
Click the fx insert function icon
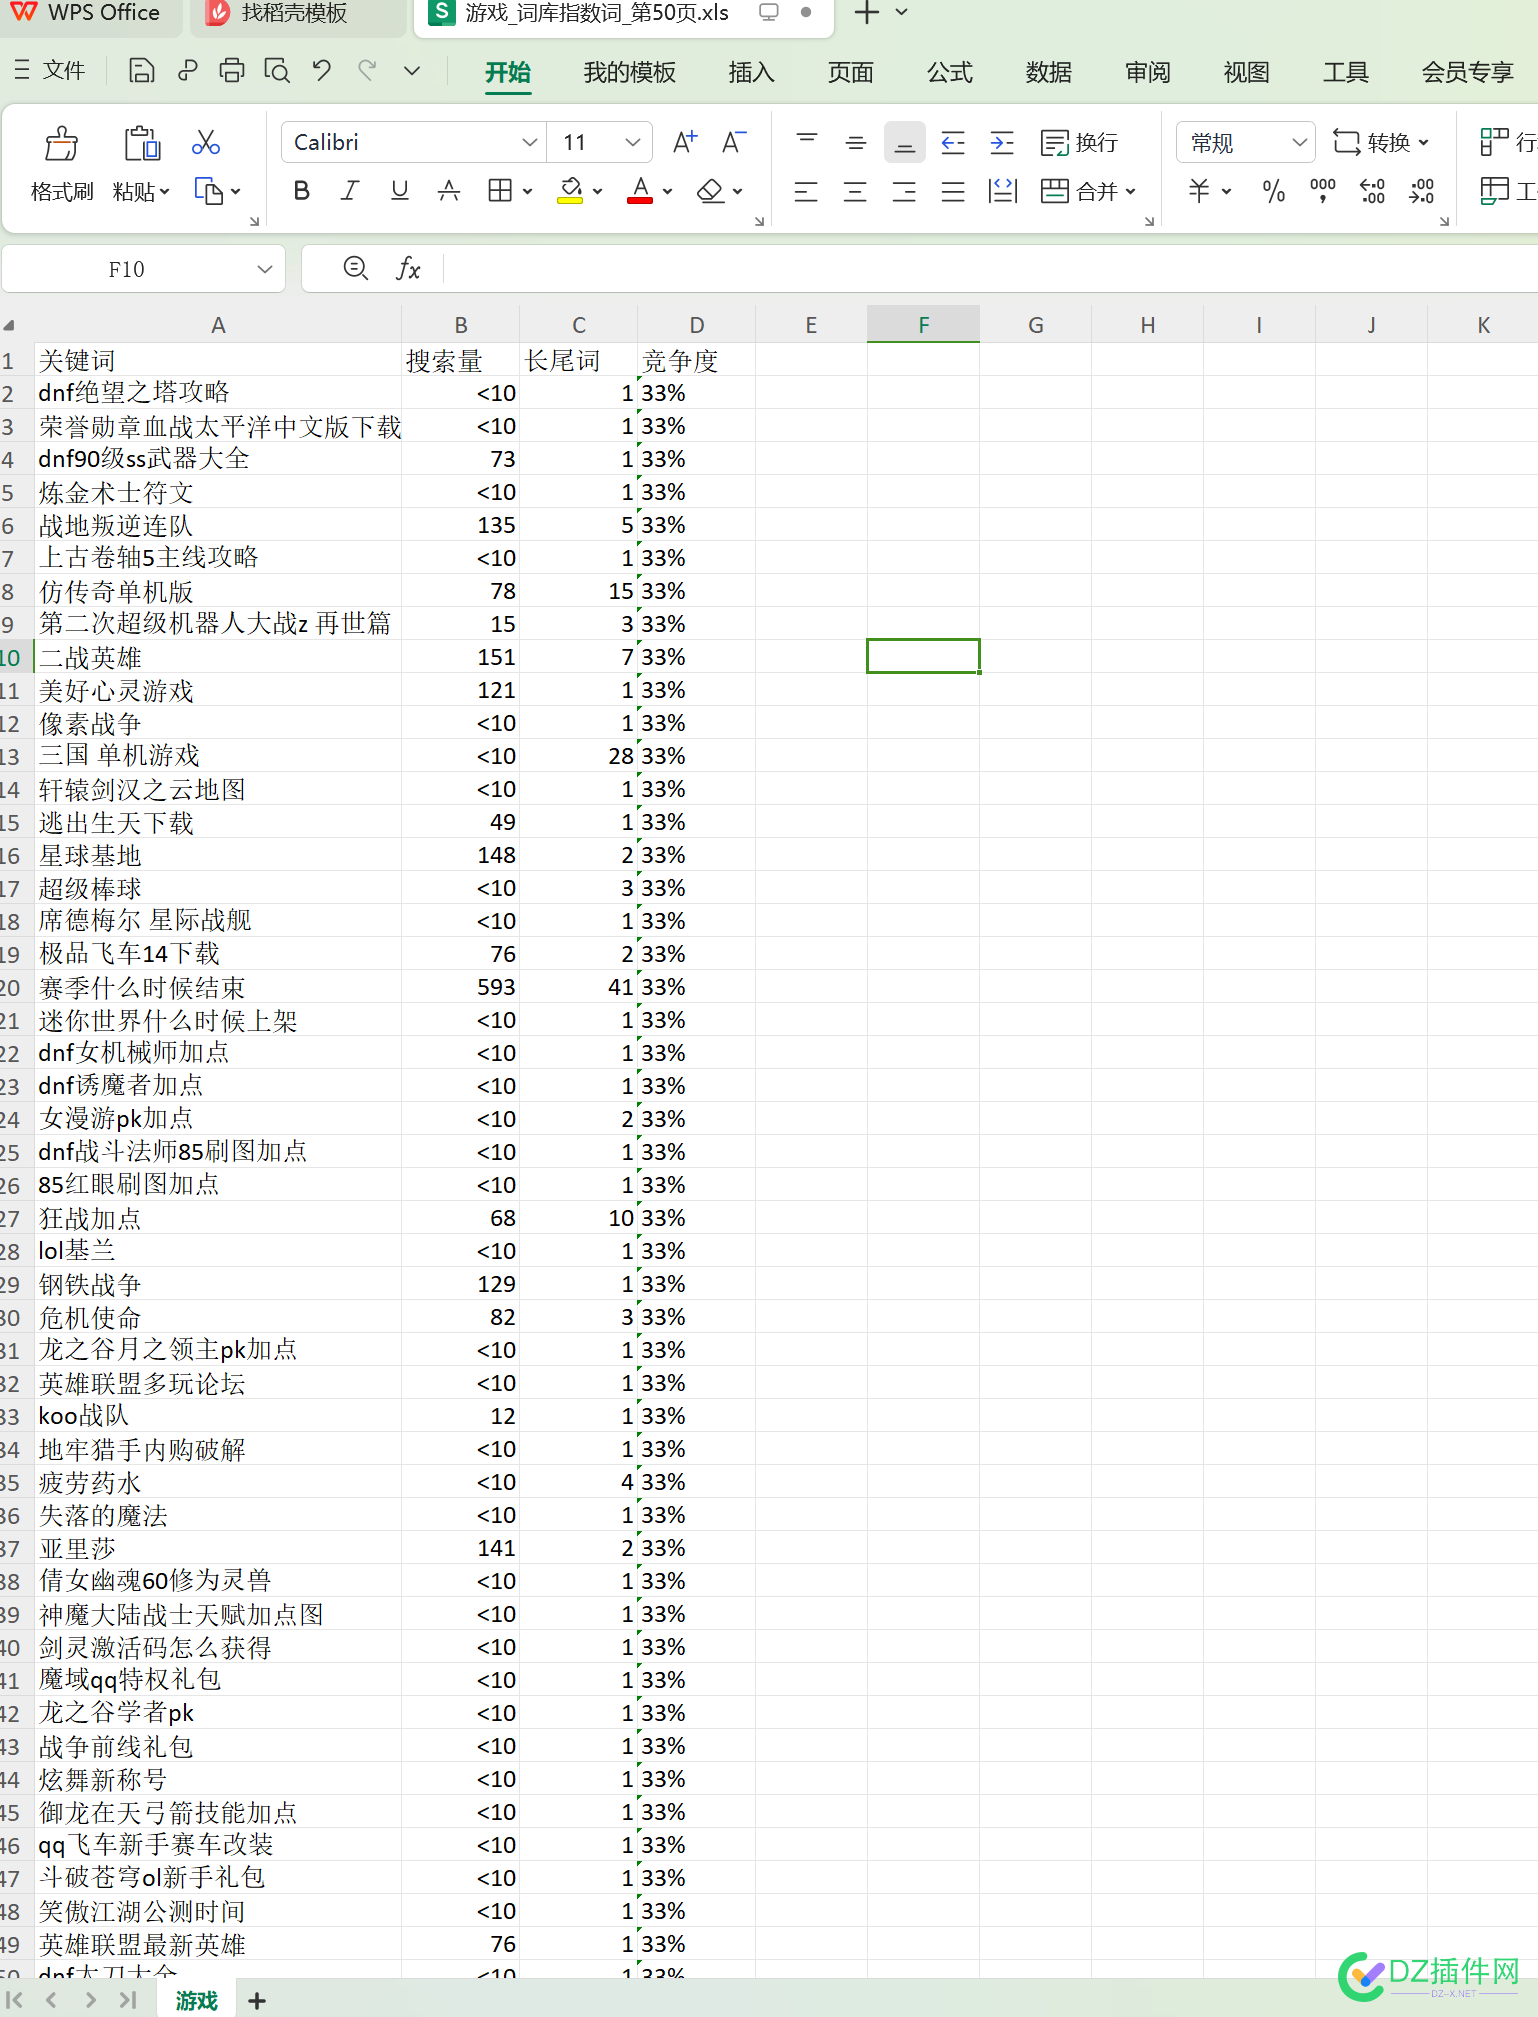[408, 269]
